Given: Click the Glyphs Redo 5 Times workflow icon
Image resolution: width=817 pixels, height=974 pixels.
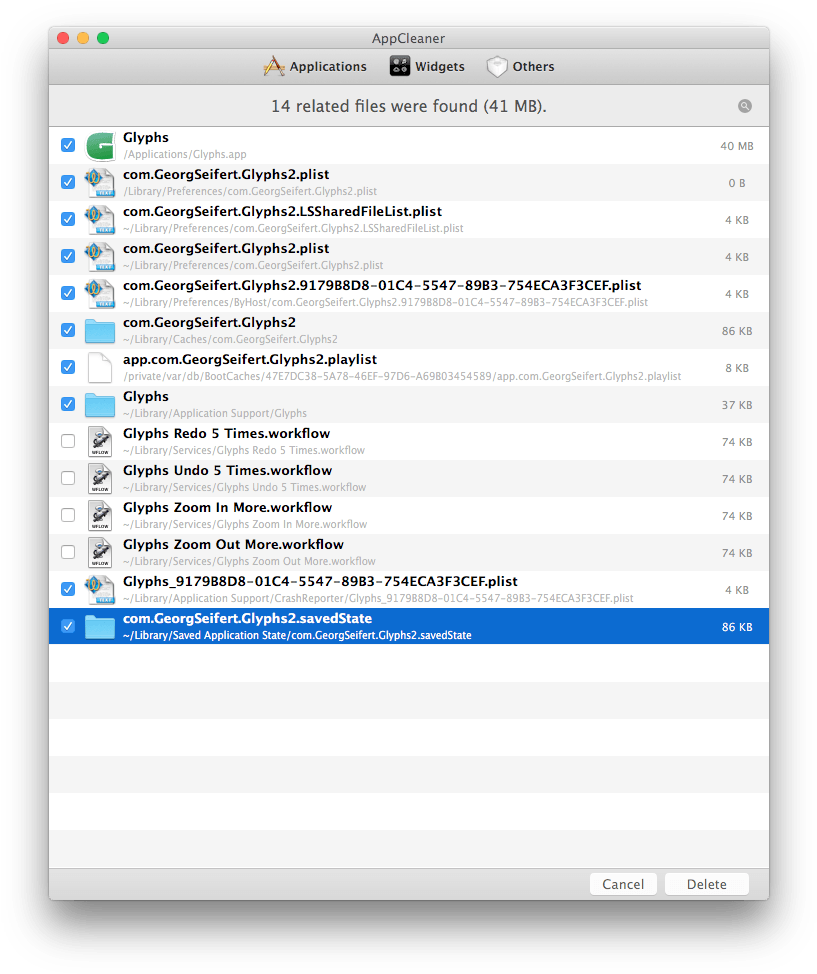Looking at the screenshot, I should coord(100,441).
